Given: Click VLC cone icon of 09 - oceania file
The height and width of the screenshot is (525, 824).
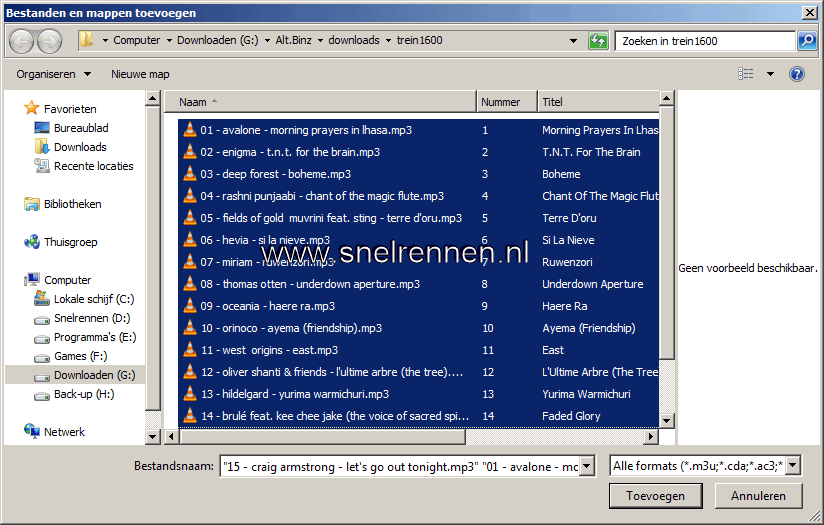Looking at the screenshot, I should click(x=189, y=306).
